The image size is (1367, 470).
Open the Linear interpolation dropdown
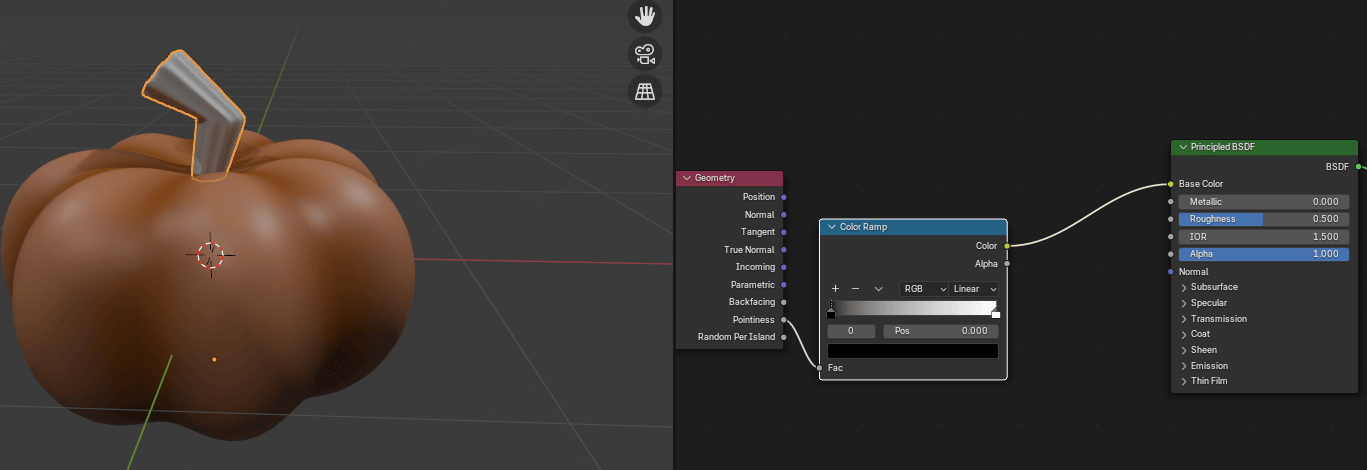pos(974,288)
